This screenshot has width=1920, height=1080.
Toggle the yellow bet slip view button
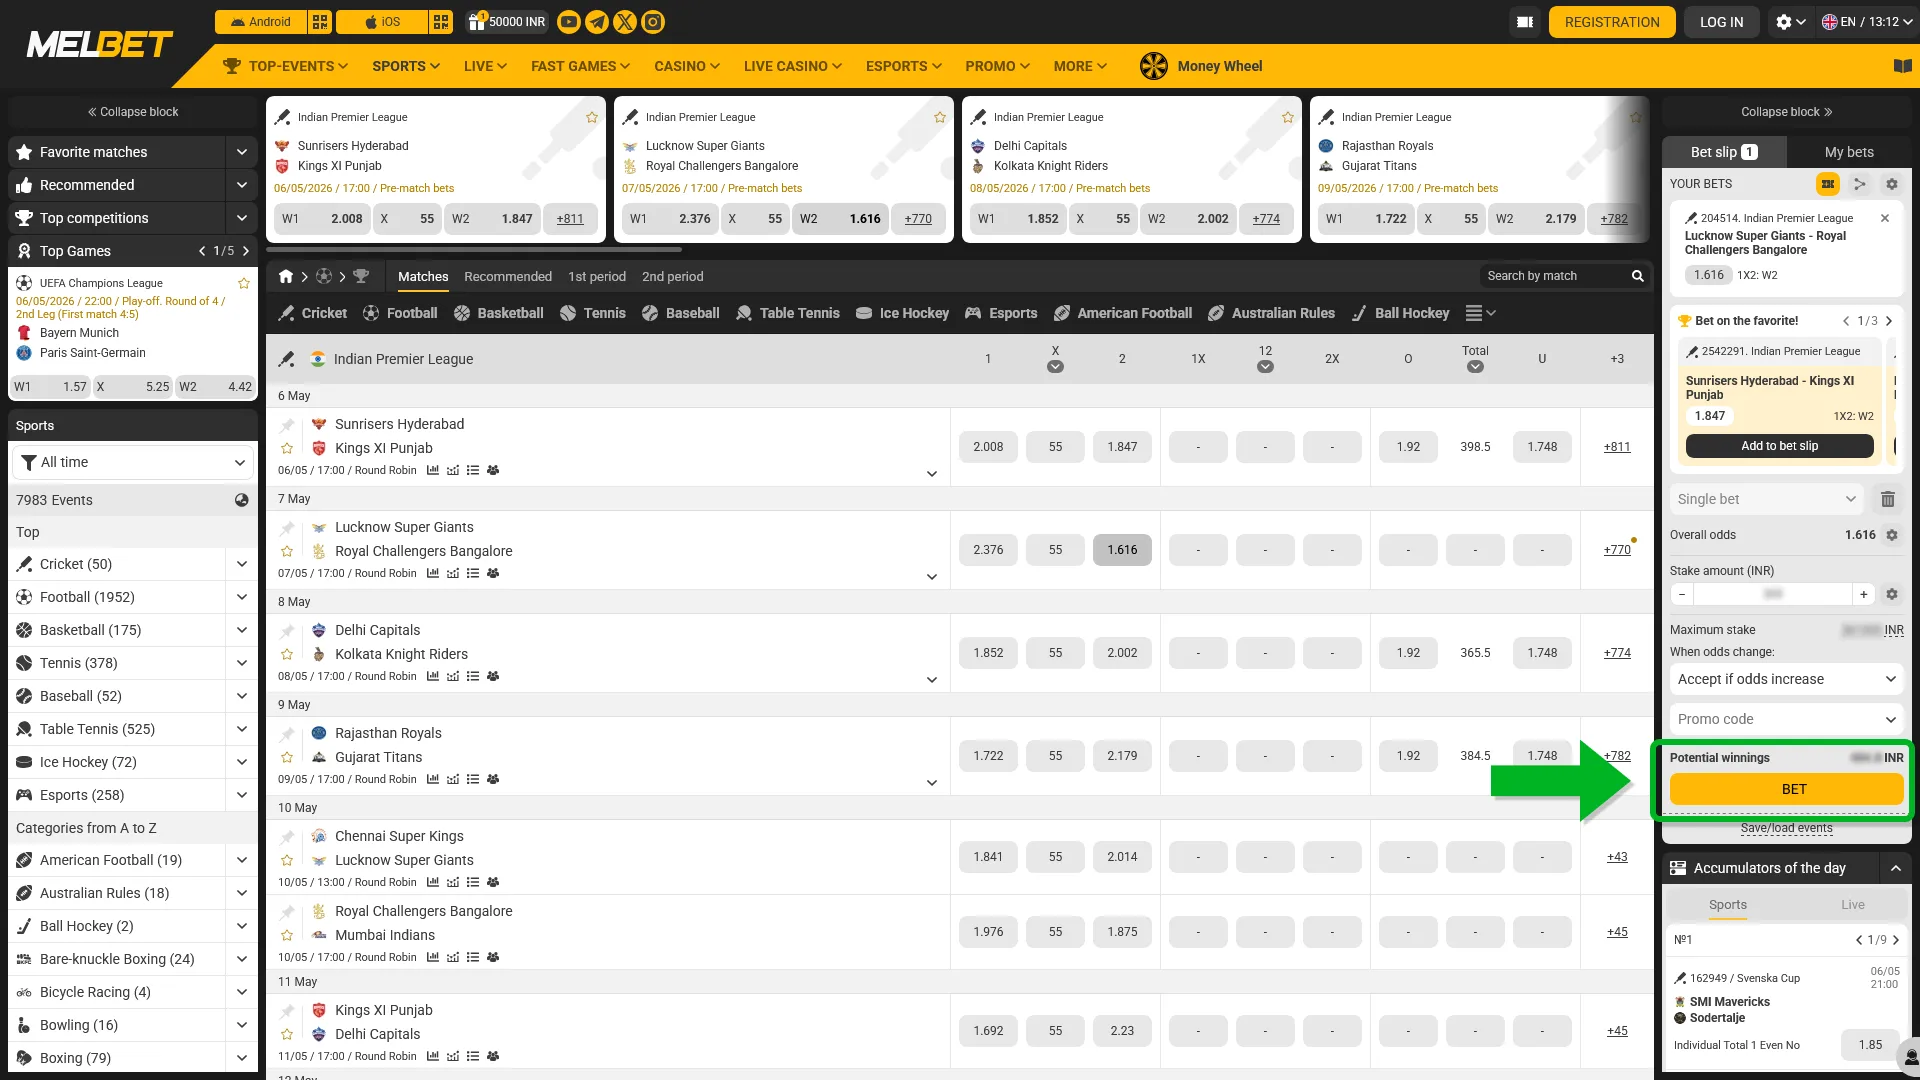(x=1828, y=184)
